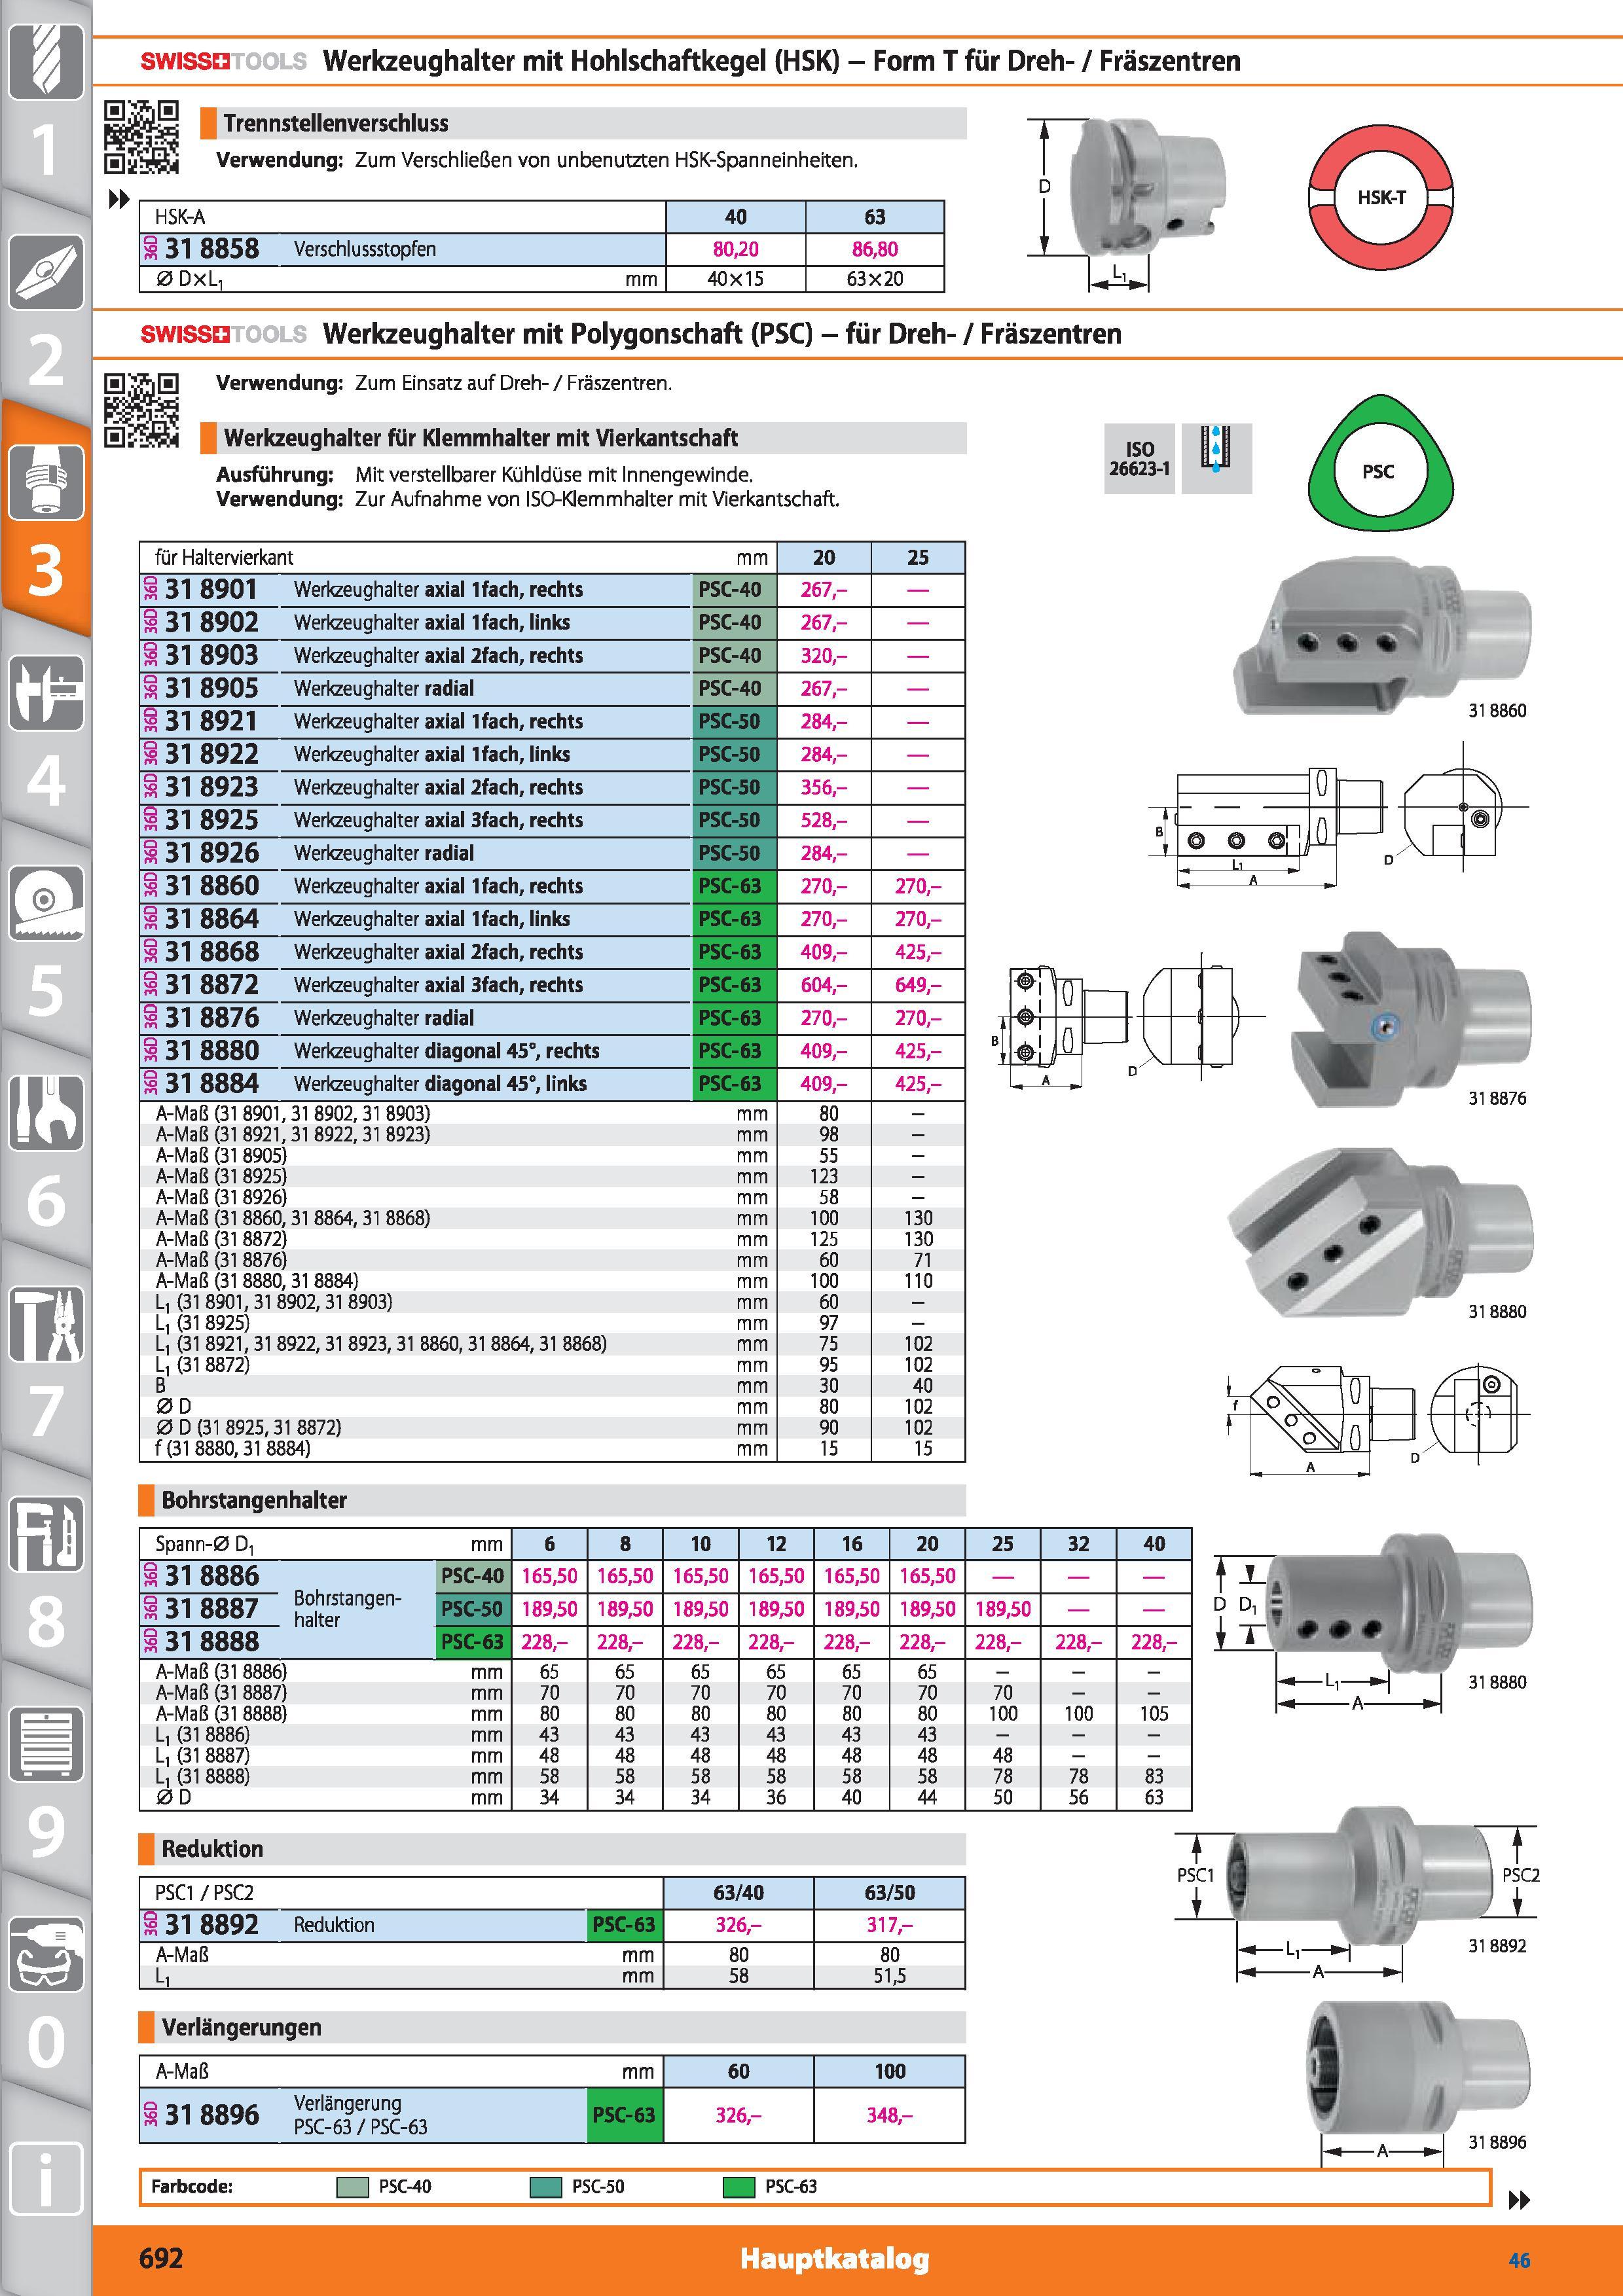Click price 320,– in the 31 8903 row

coord(823,656)
